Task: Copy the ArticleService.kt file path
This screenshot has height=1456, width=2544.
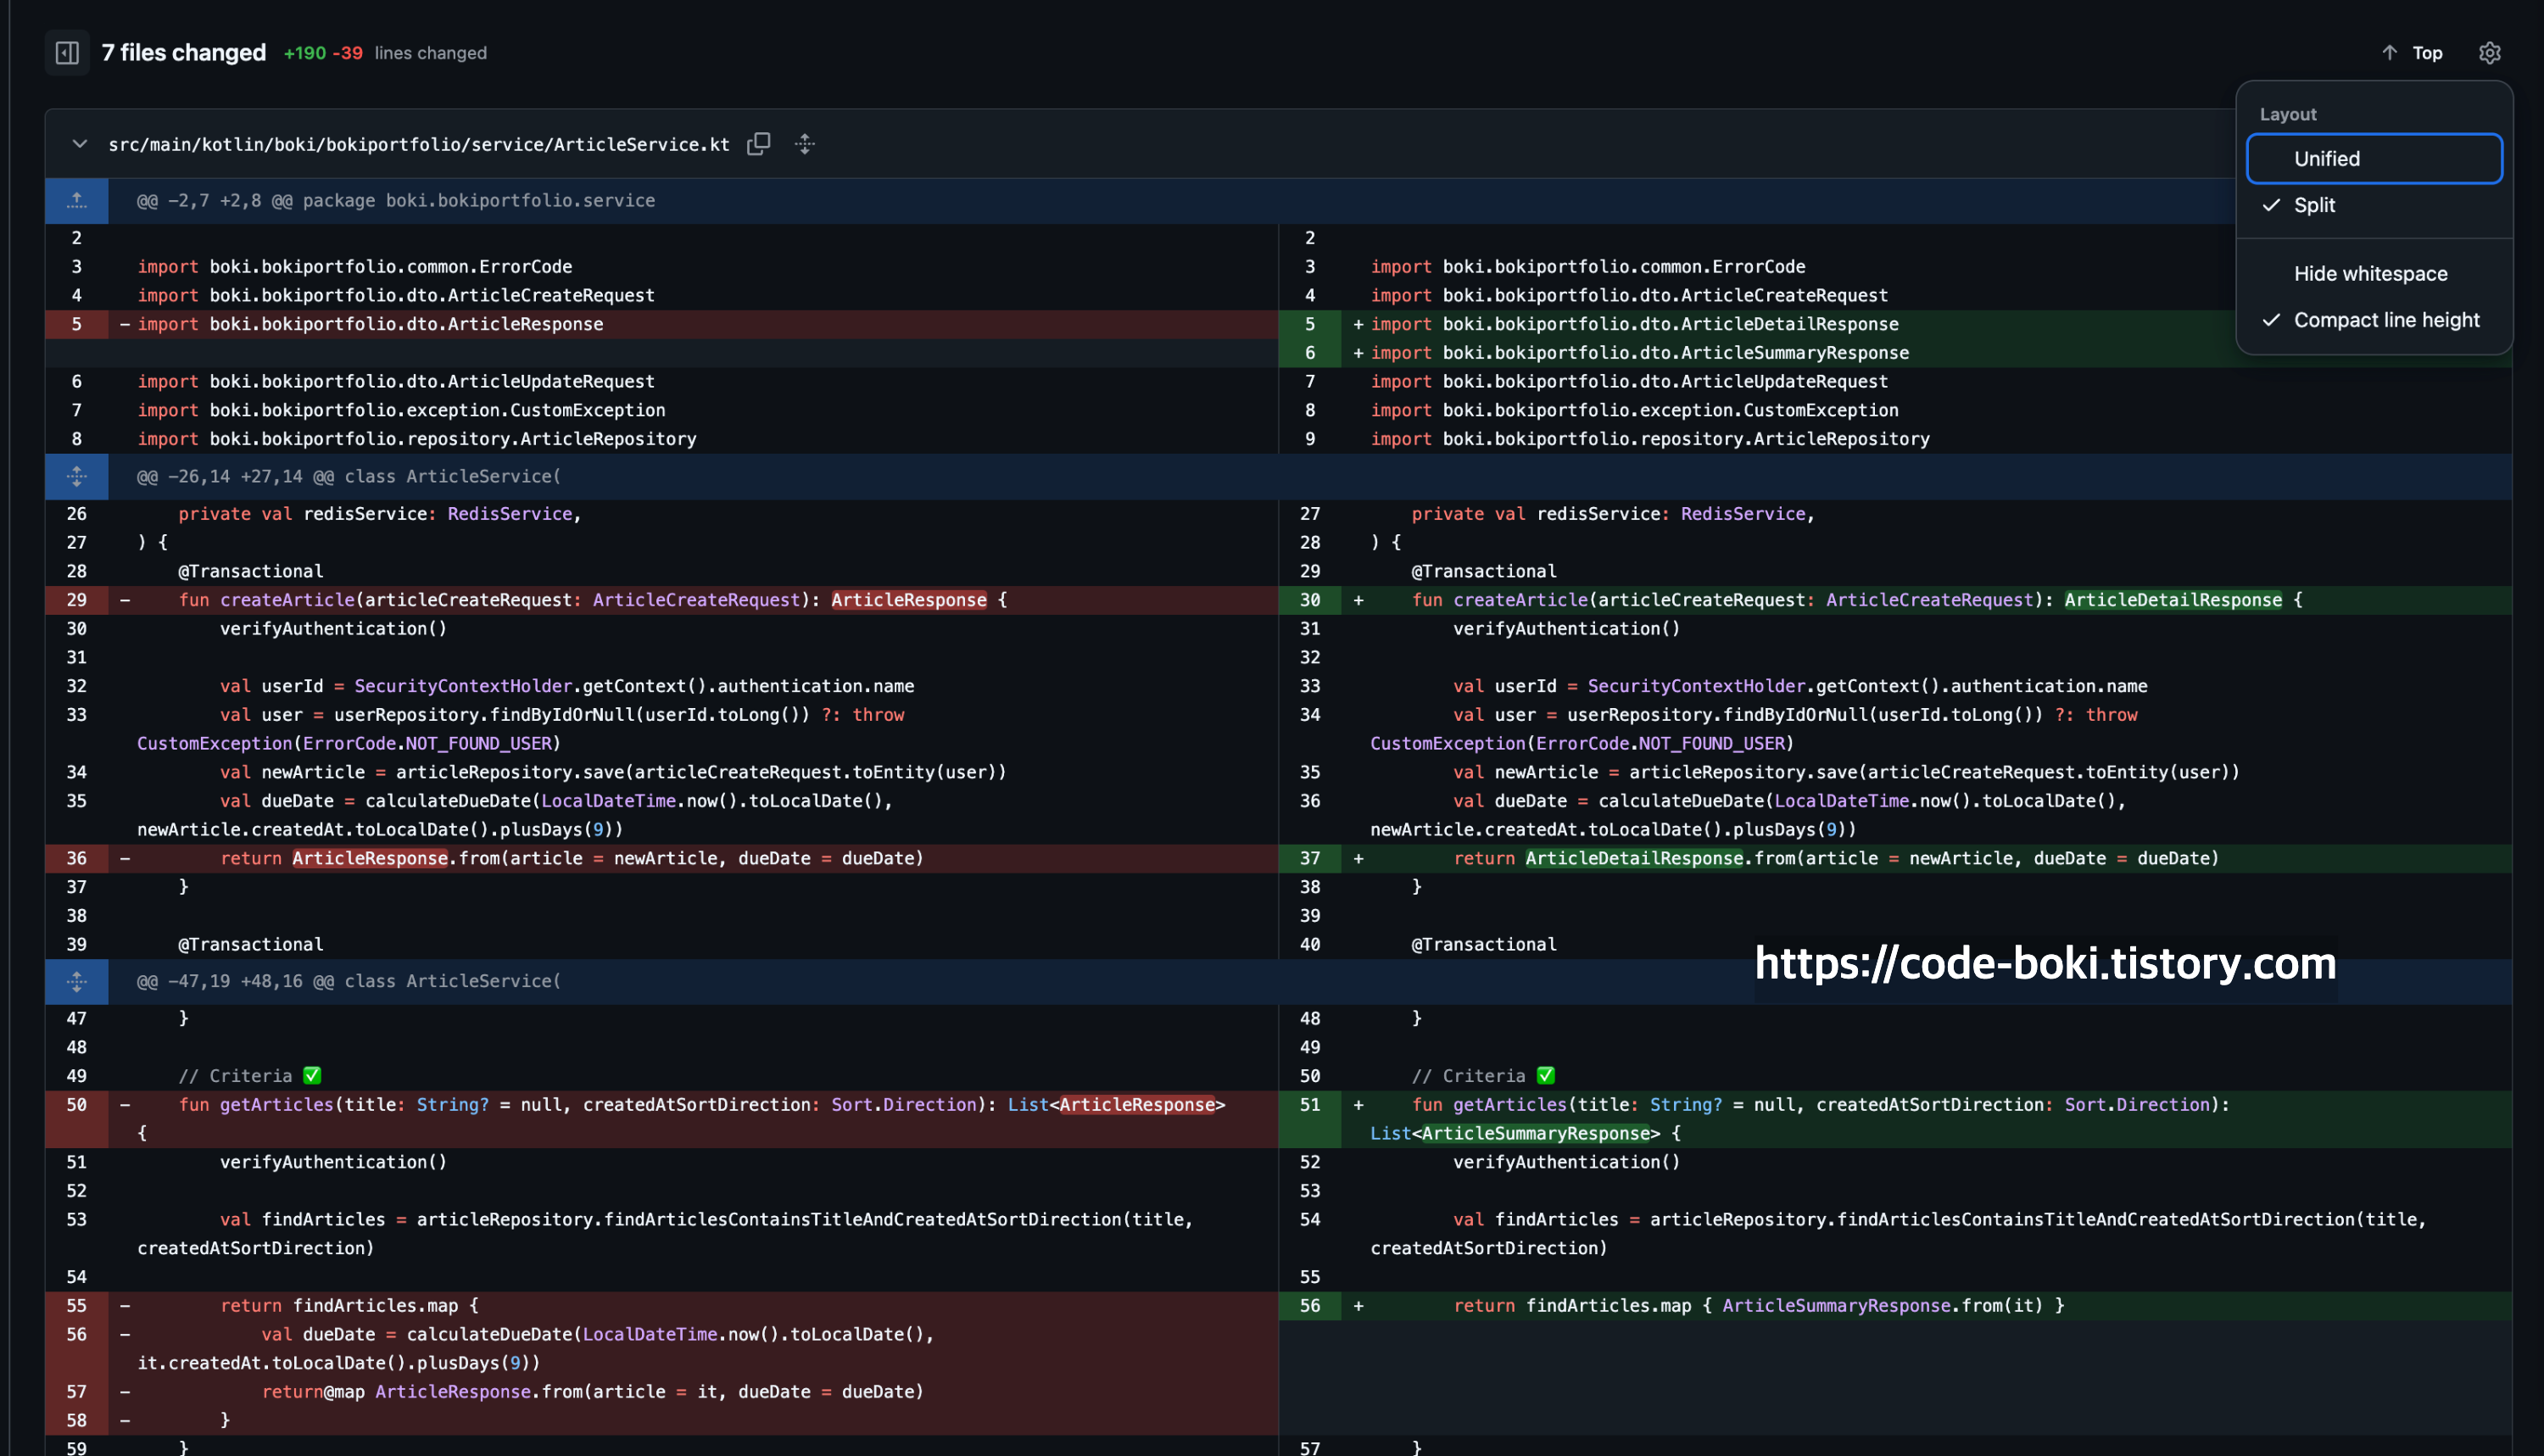Action: [x=759, y=144]
